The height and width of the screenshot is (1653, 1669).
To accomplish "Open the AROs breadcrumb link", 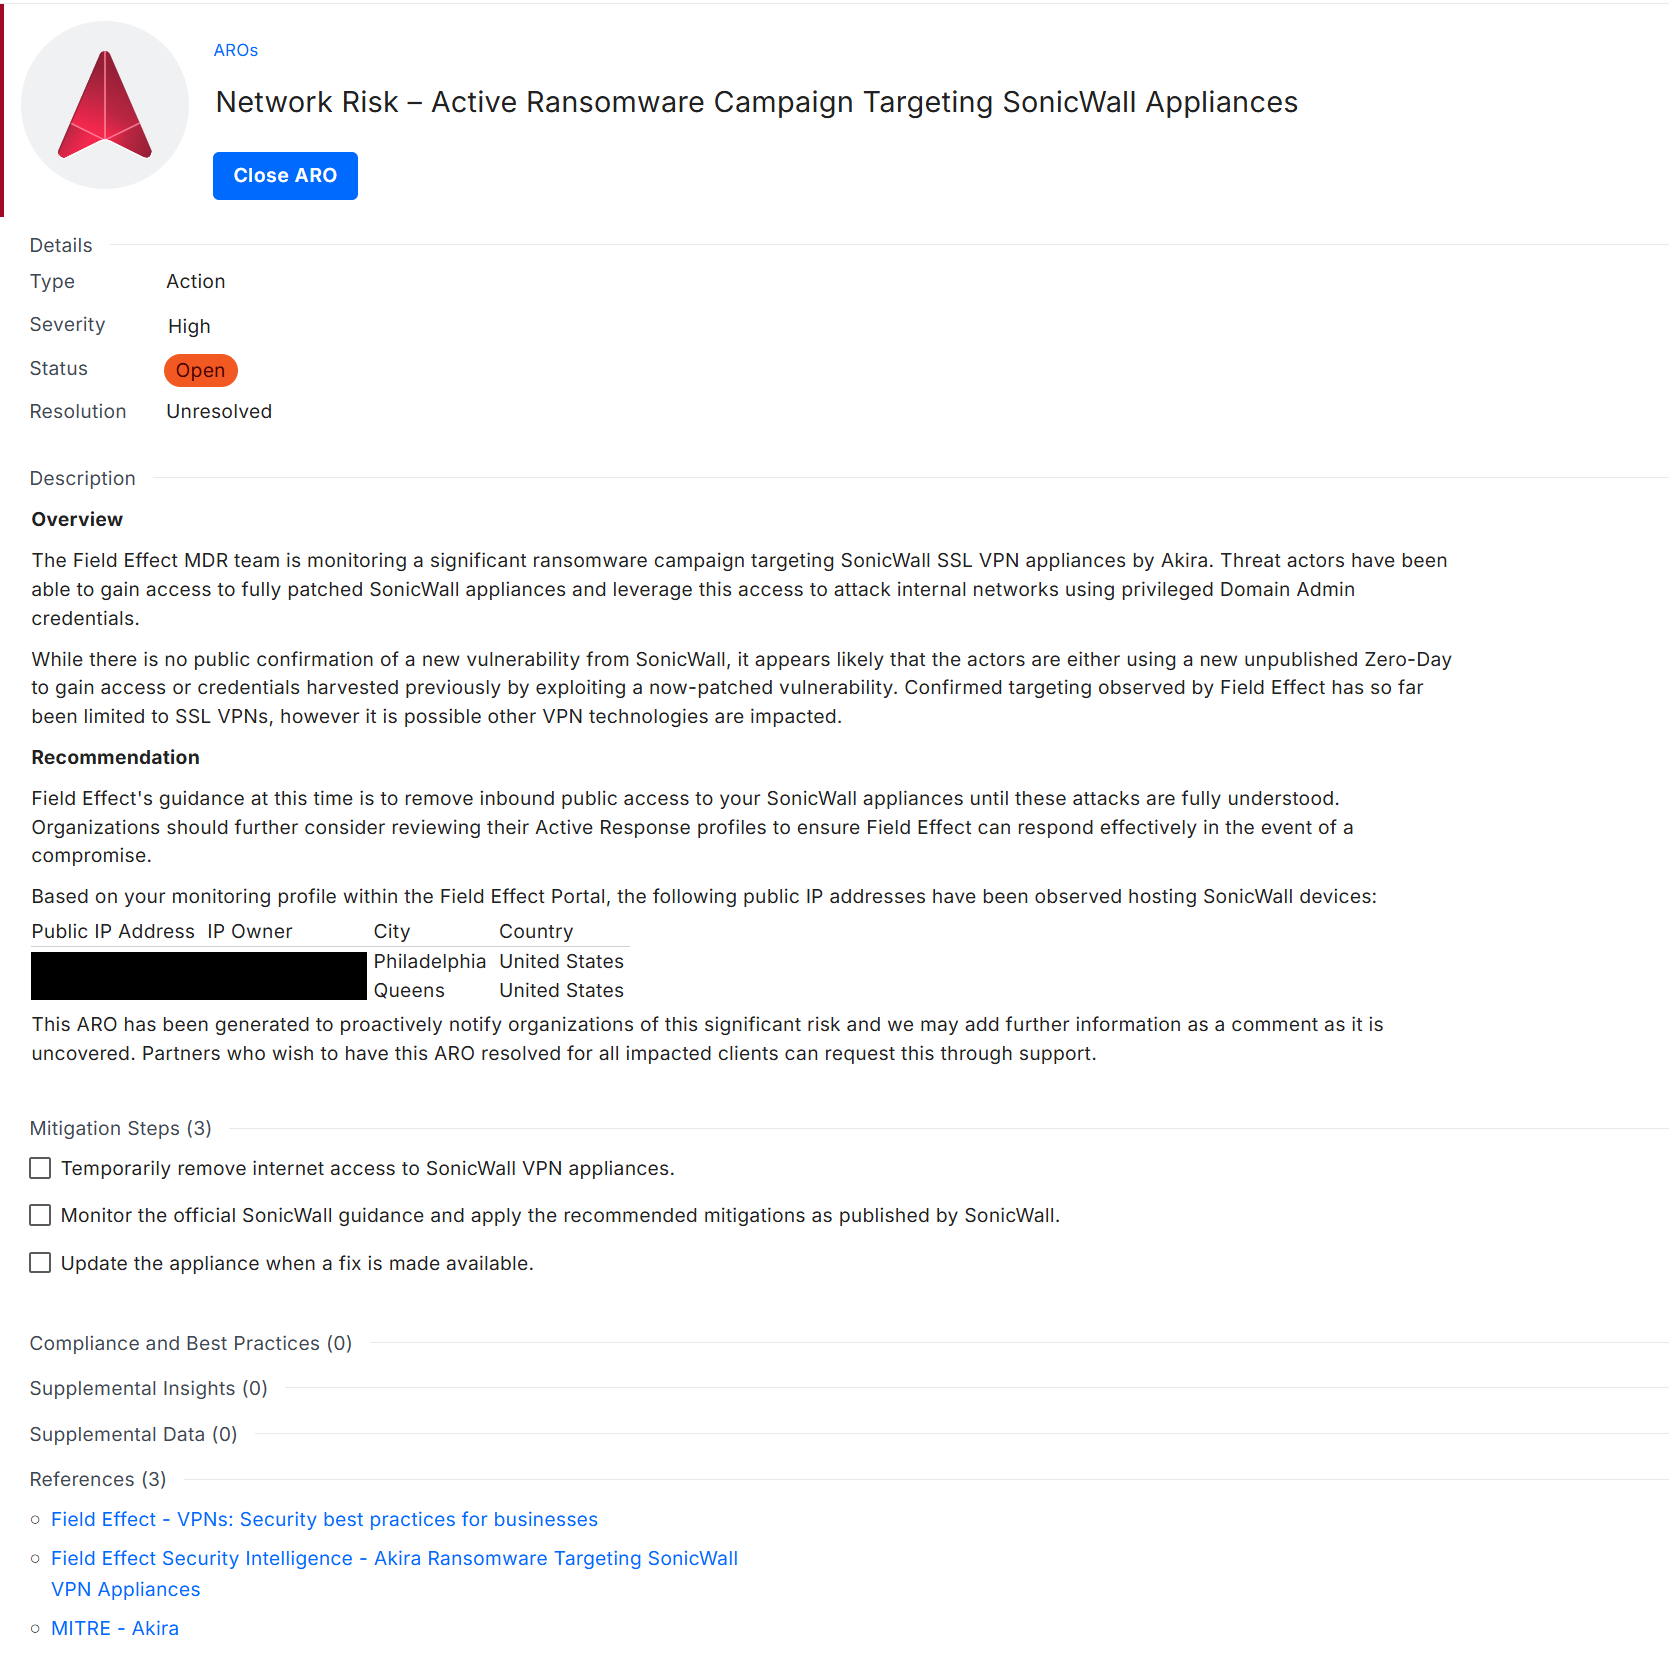I will (235, 50).
